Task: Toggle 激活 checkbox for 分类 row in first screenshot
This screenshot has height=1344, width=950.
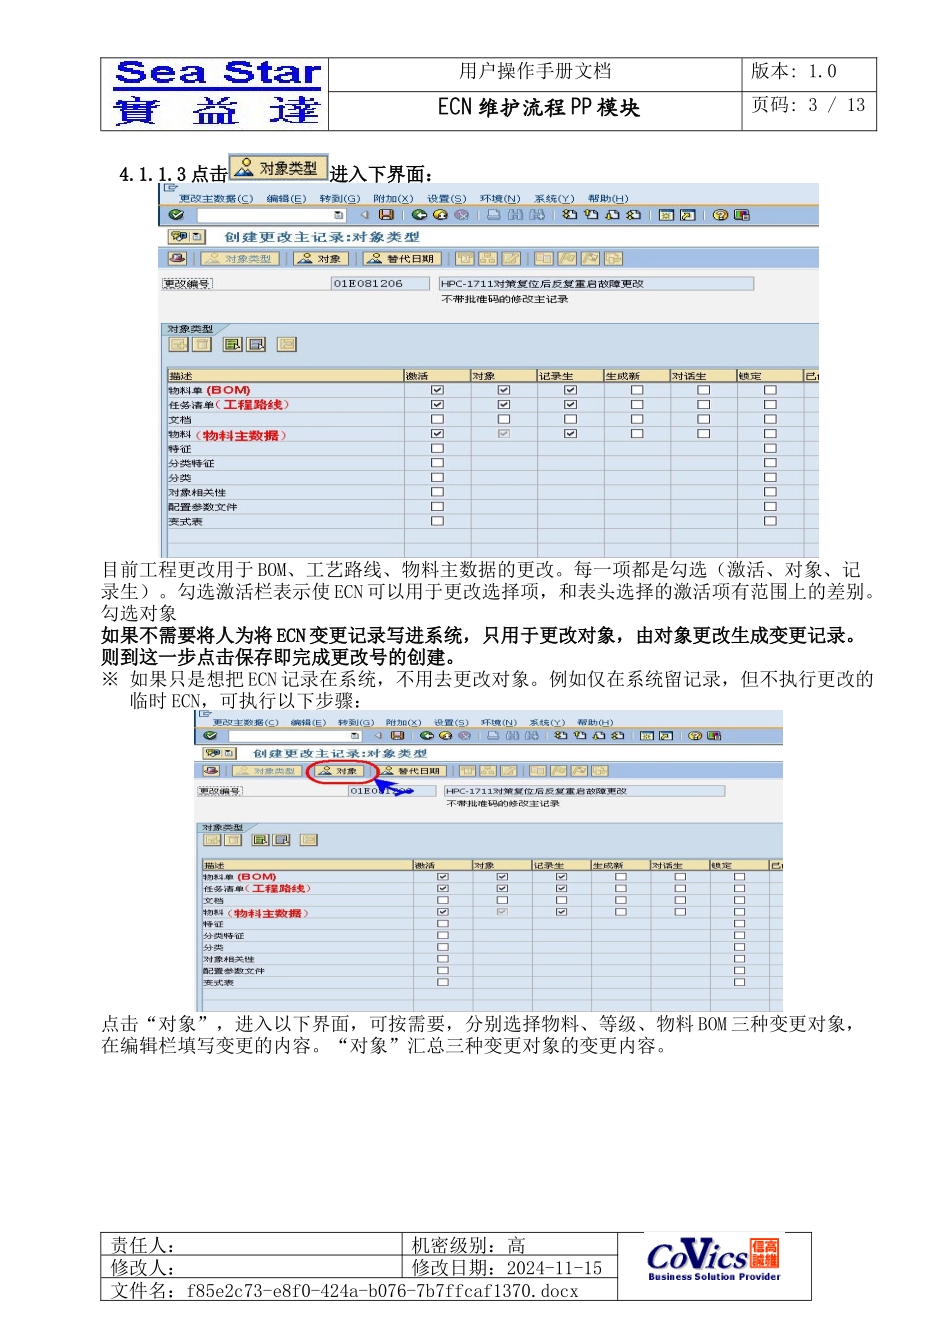Action: [x=437, y=478]
